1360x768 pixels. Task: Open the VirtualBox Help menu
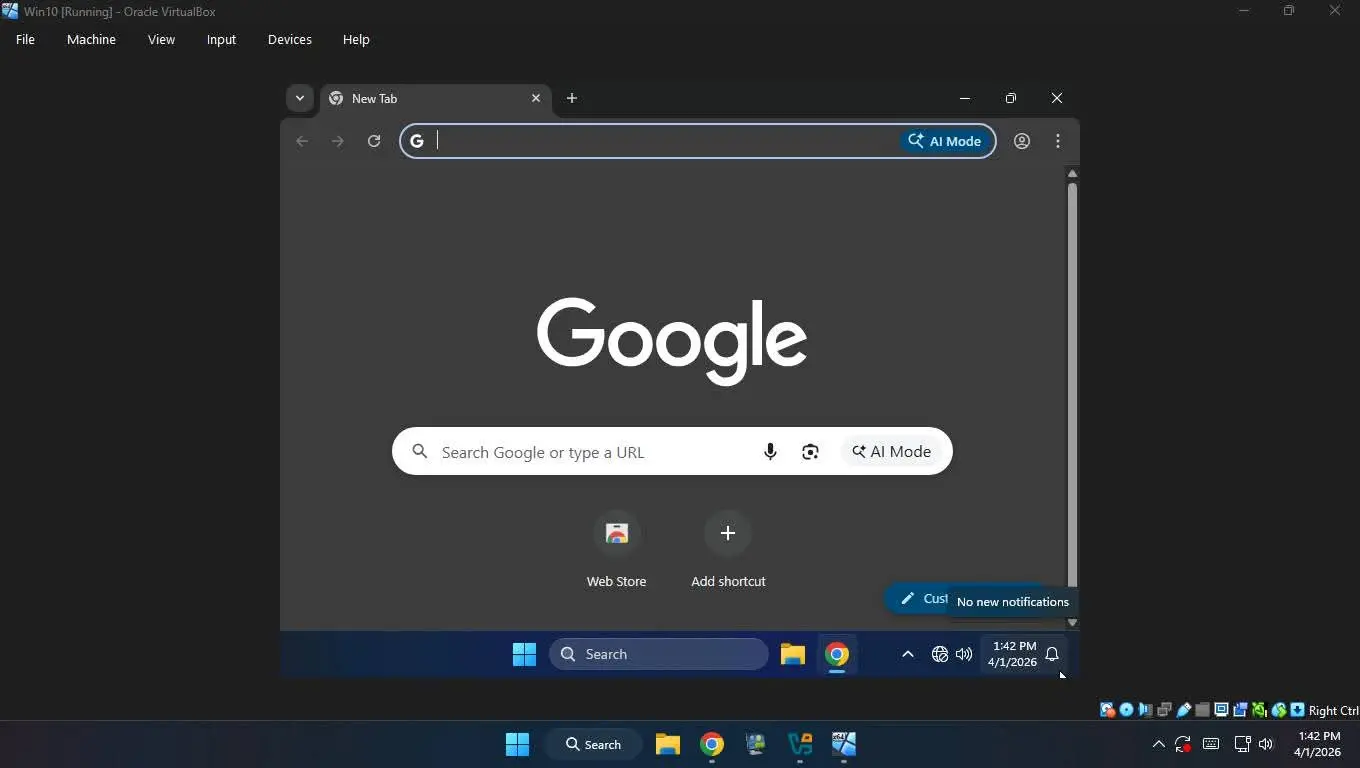click(x=356, y=40)
